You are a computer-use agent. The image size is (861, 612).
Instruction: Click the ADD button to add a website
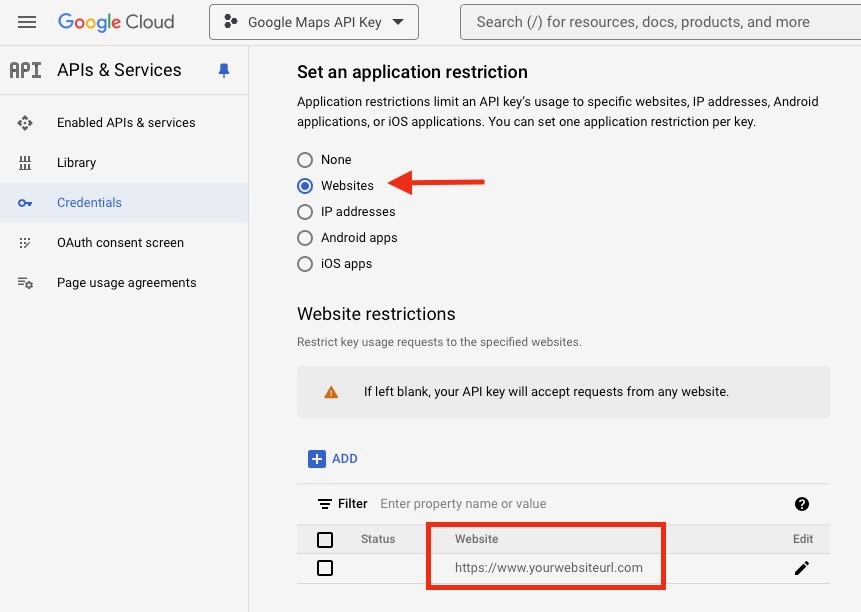333,458
